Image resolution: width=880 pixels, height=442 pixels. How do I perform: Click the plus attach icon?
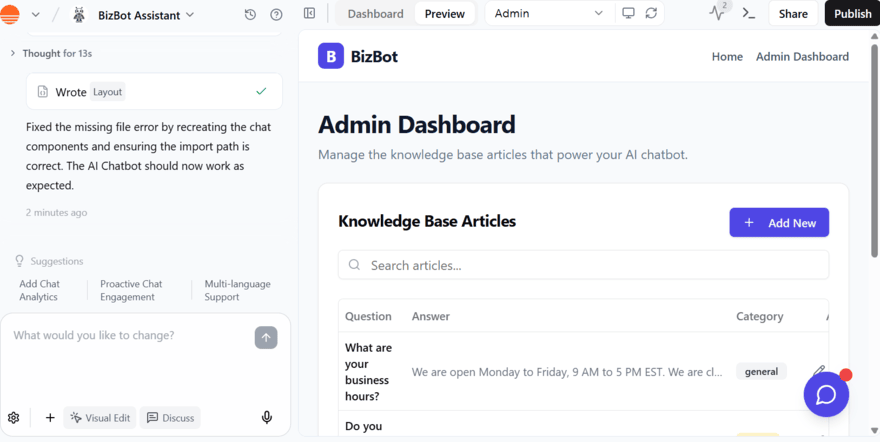point(50,418)
